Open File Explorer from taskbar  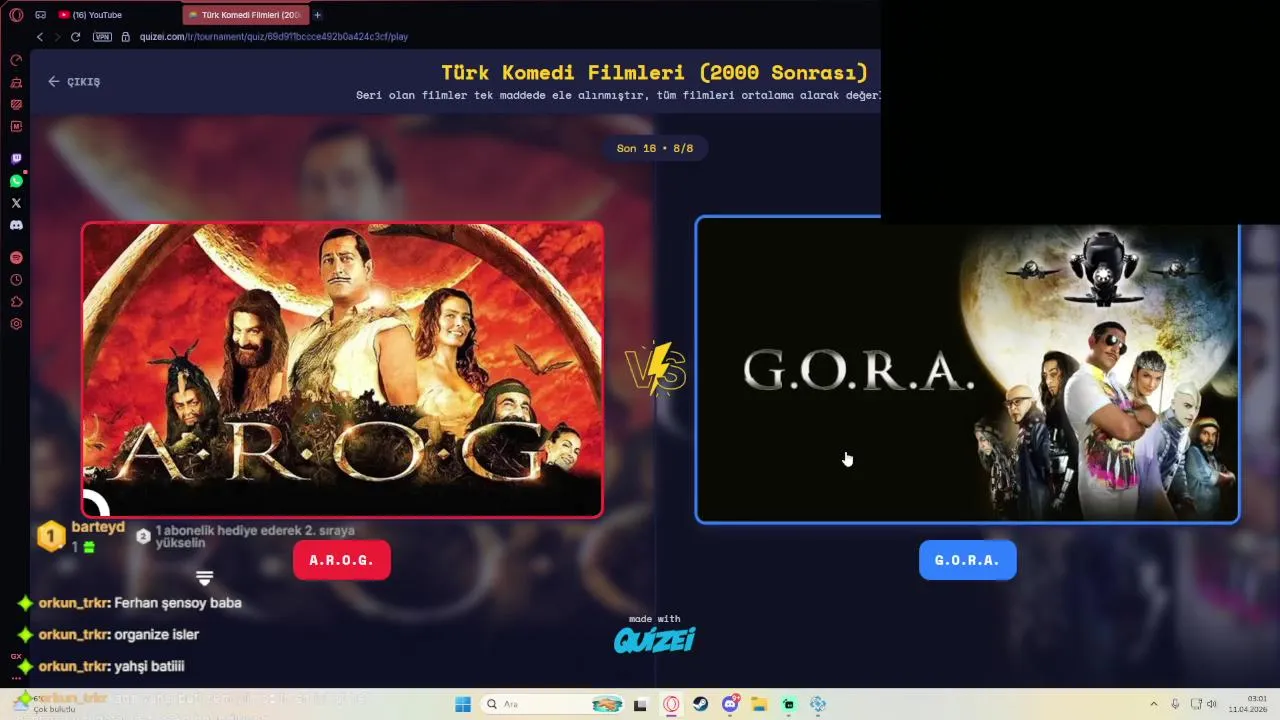click(x=759, y=704)
